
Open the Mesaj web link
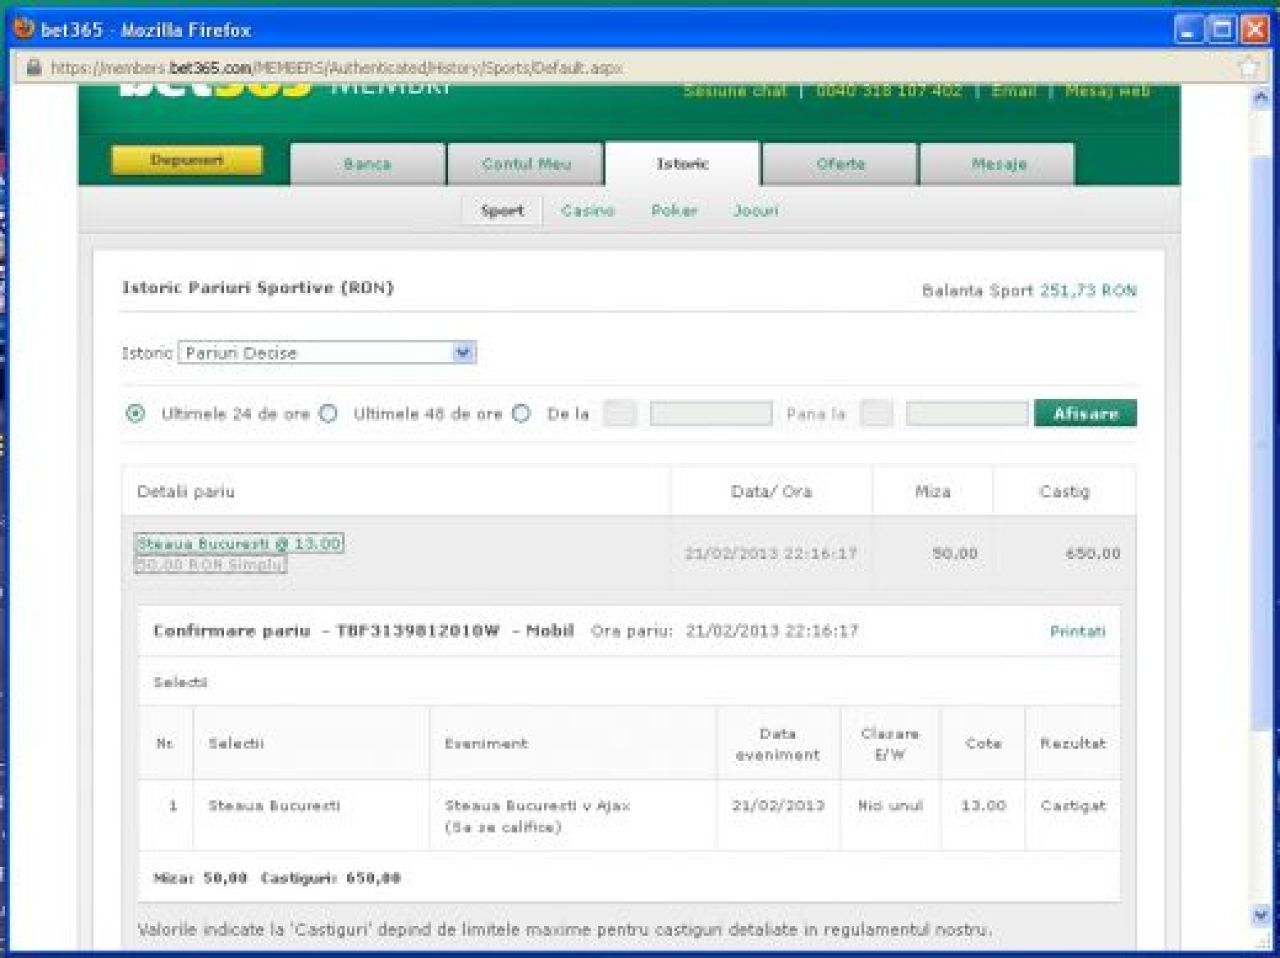coord(1107,91)
